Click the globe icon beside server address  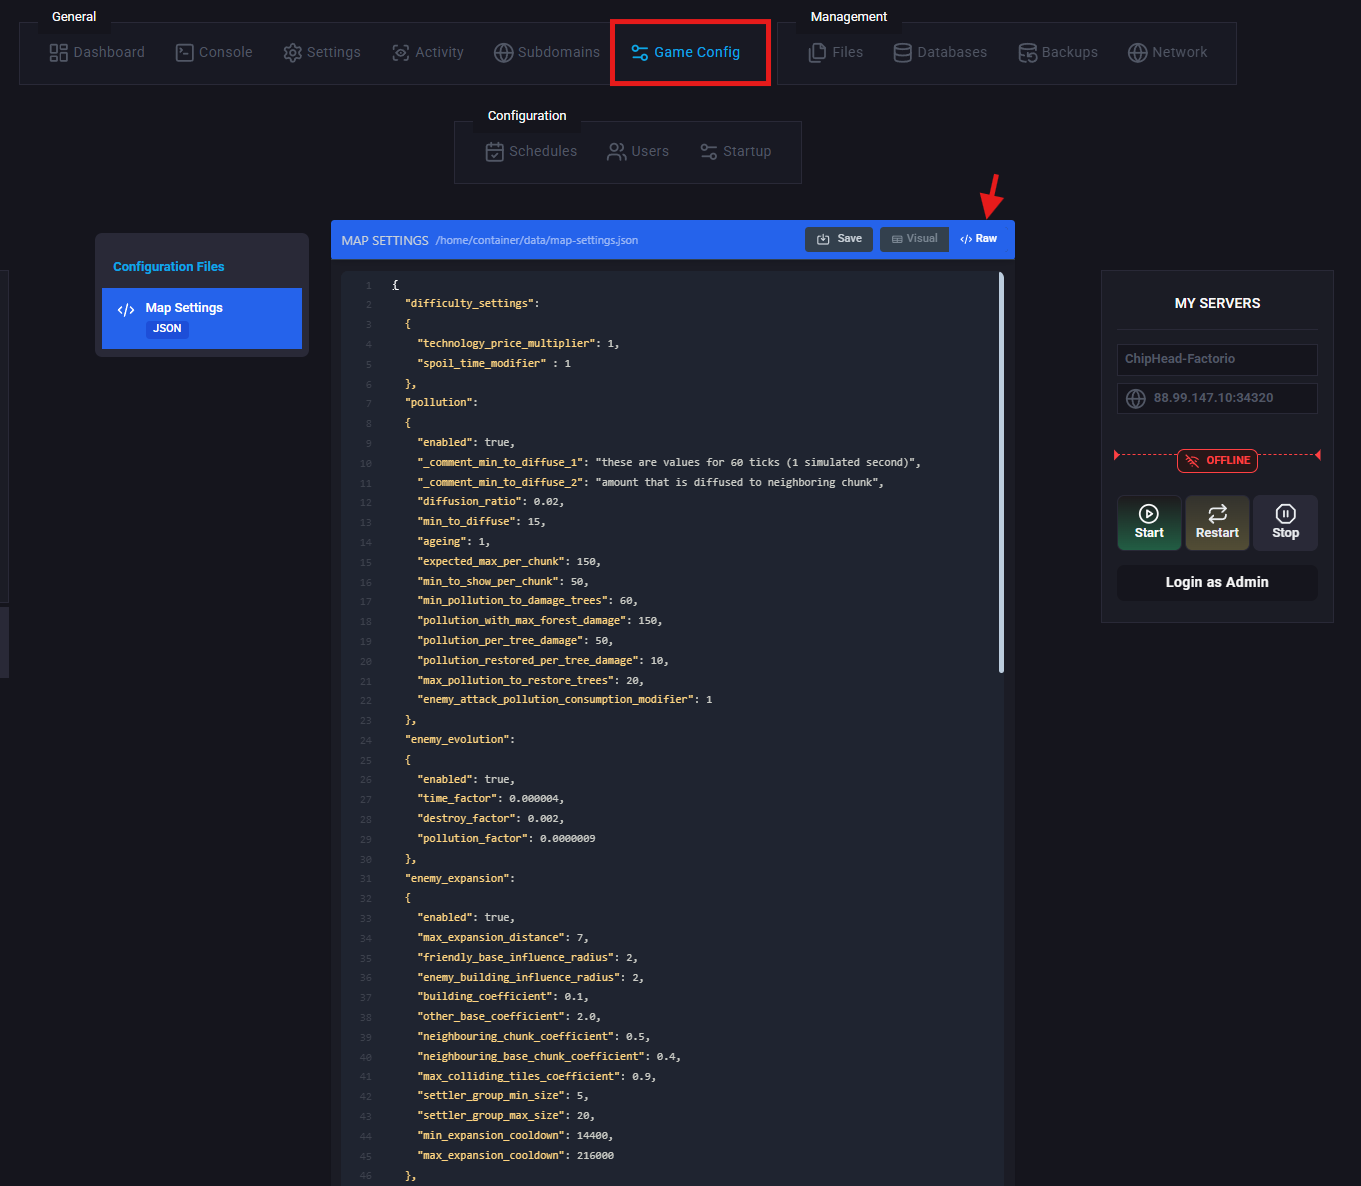pyautogui.click(x=1136, y=399)
